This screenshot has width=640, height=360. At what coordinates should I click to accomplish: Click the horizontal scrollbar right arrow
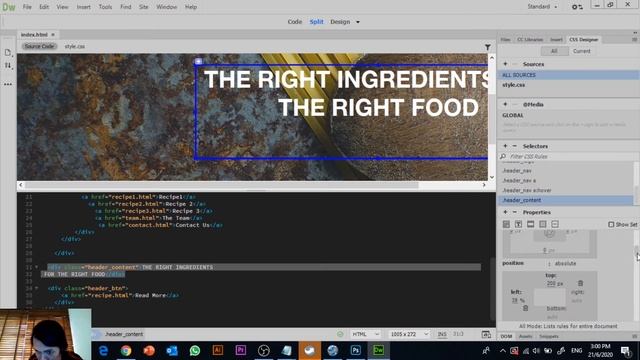[x=484, y=185]
